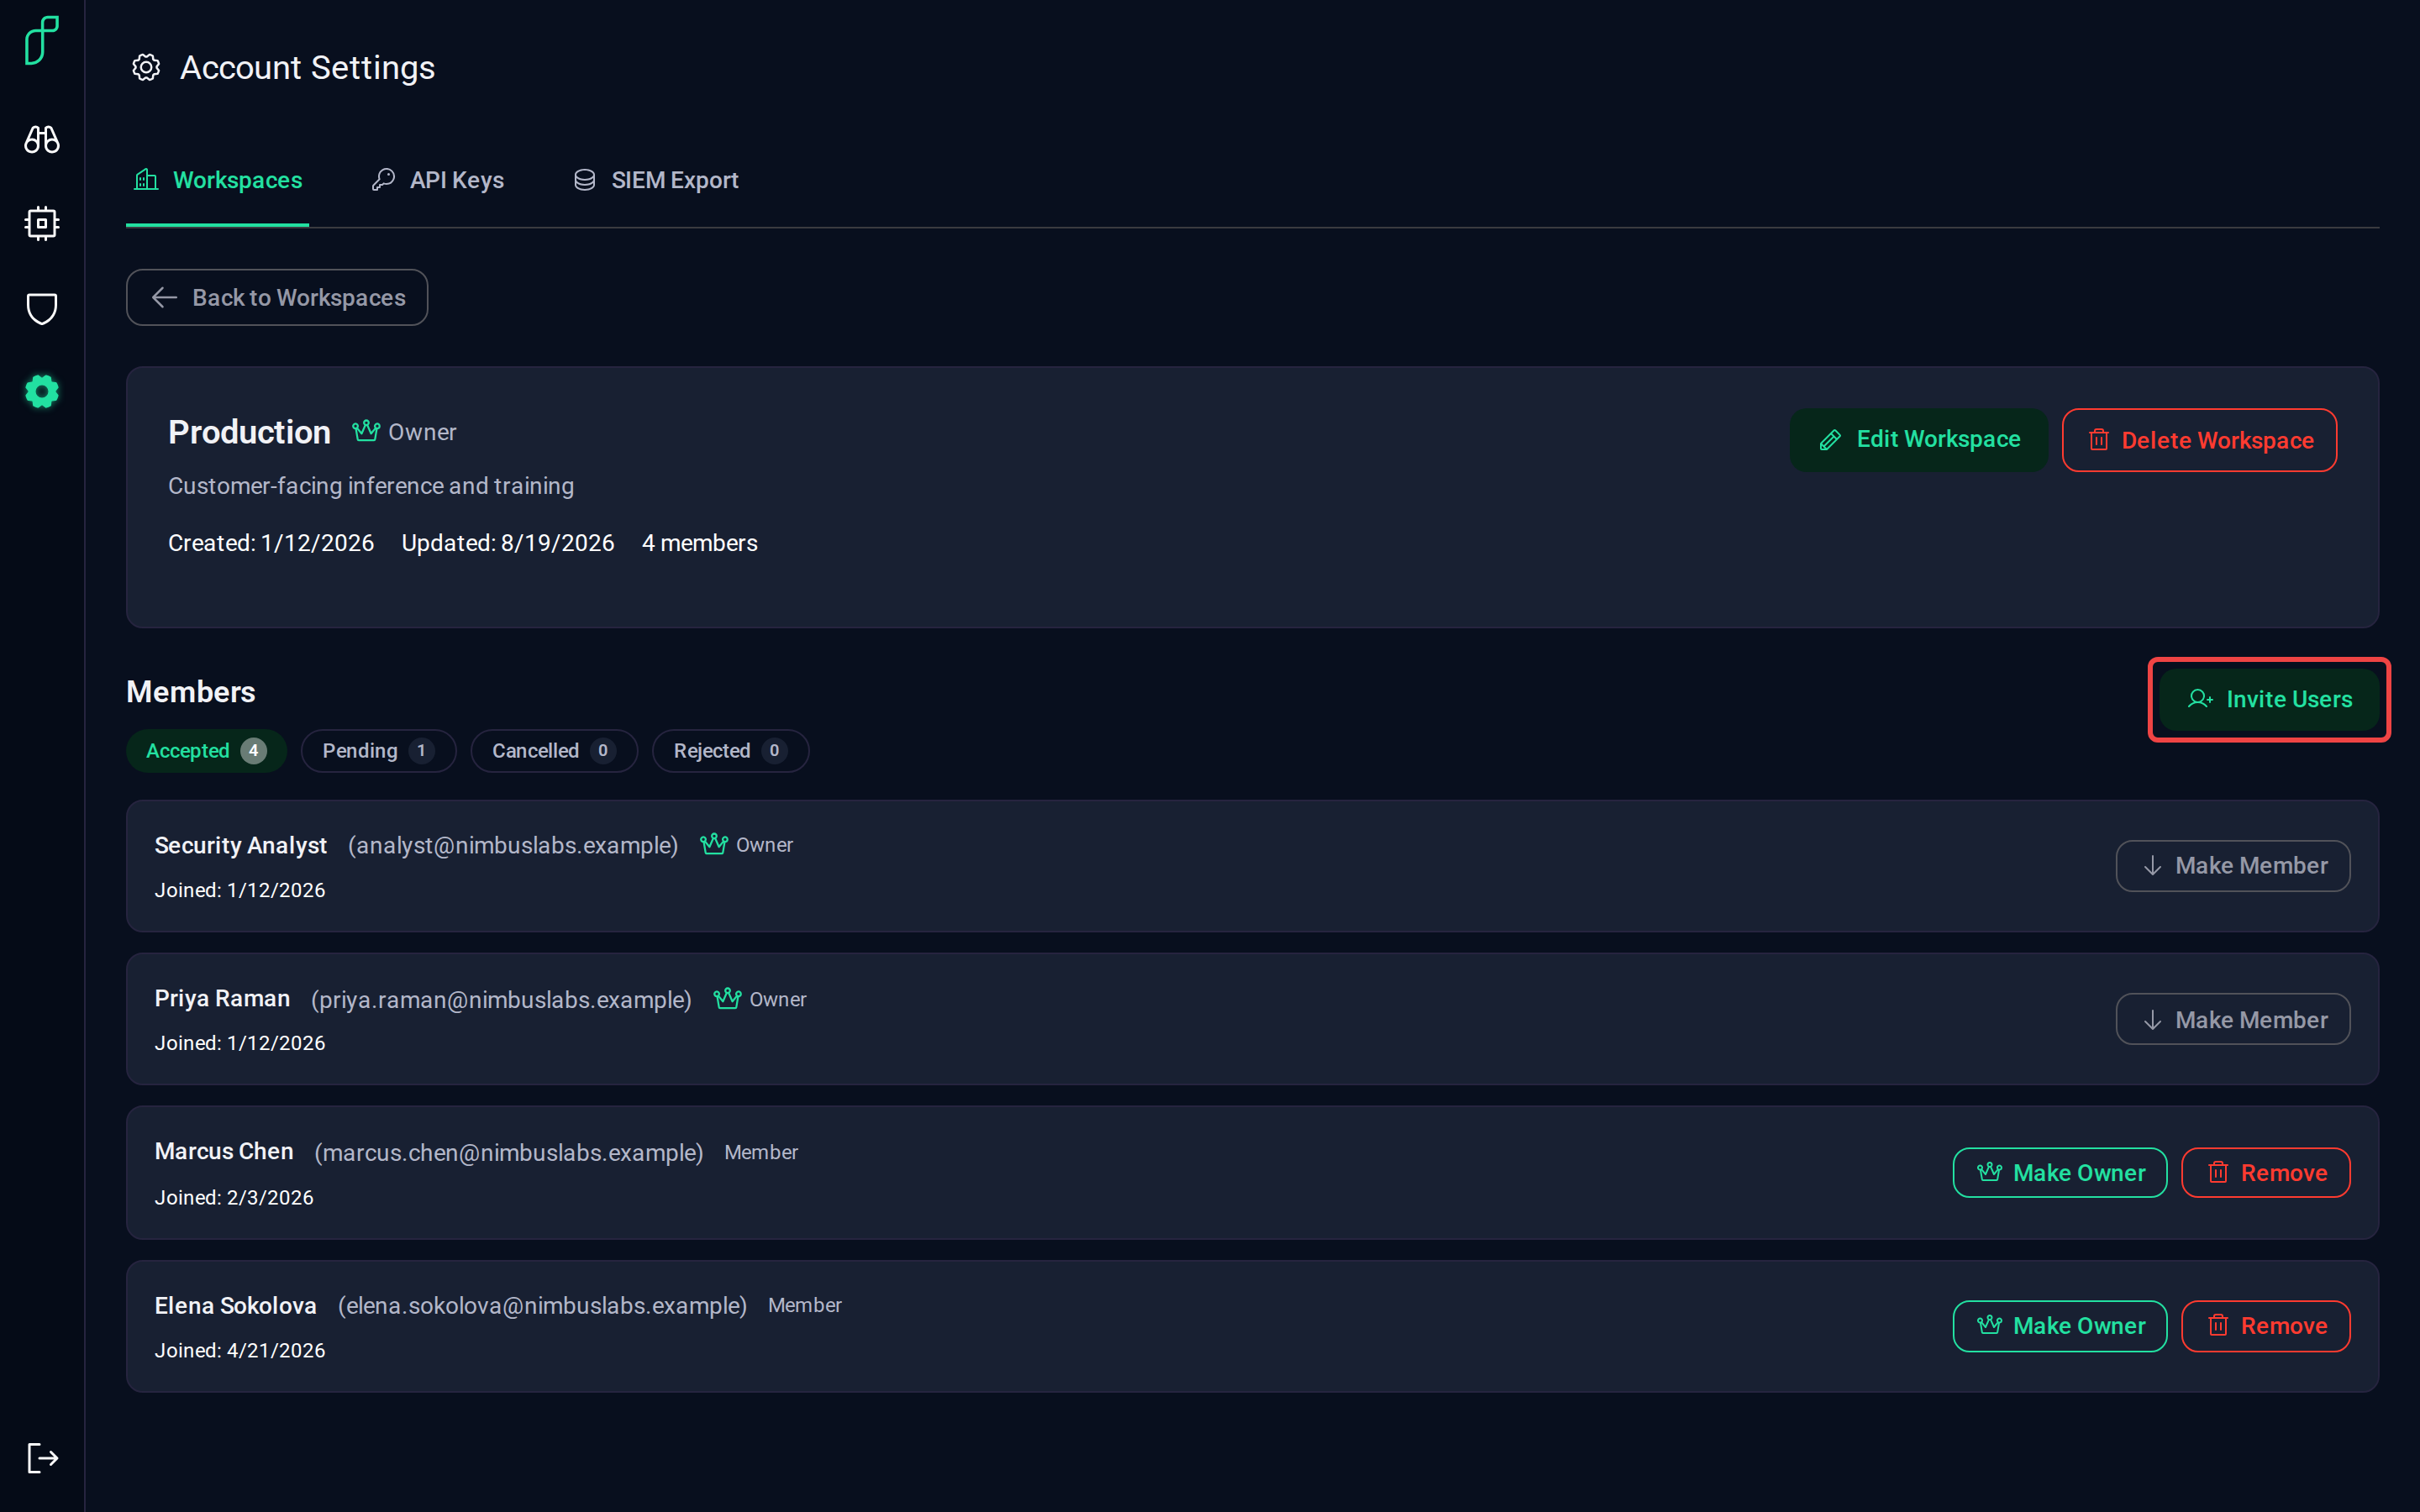
Task: Click the key icon on API Keys tab
Action: pyautogui.click(x=383, y=180)
